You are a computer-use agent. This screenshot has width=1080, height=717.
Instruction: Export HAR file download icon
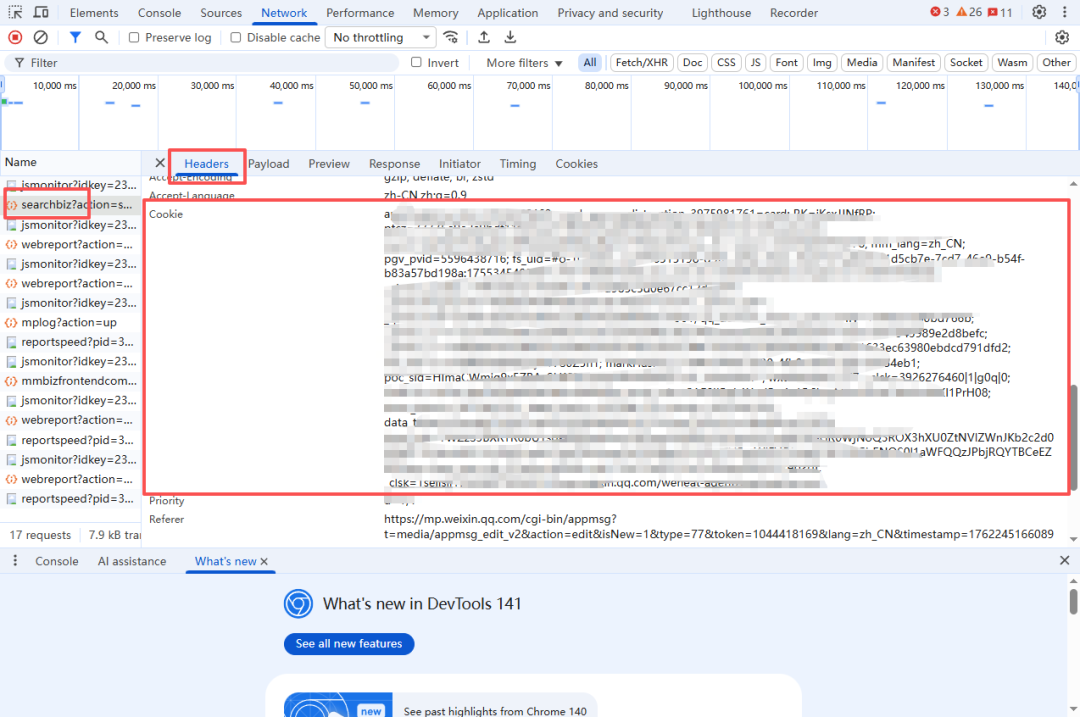[510, 37]
